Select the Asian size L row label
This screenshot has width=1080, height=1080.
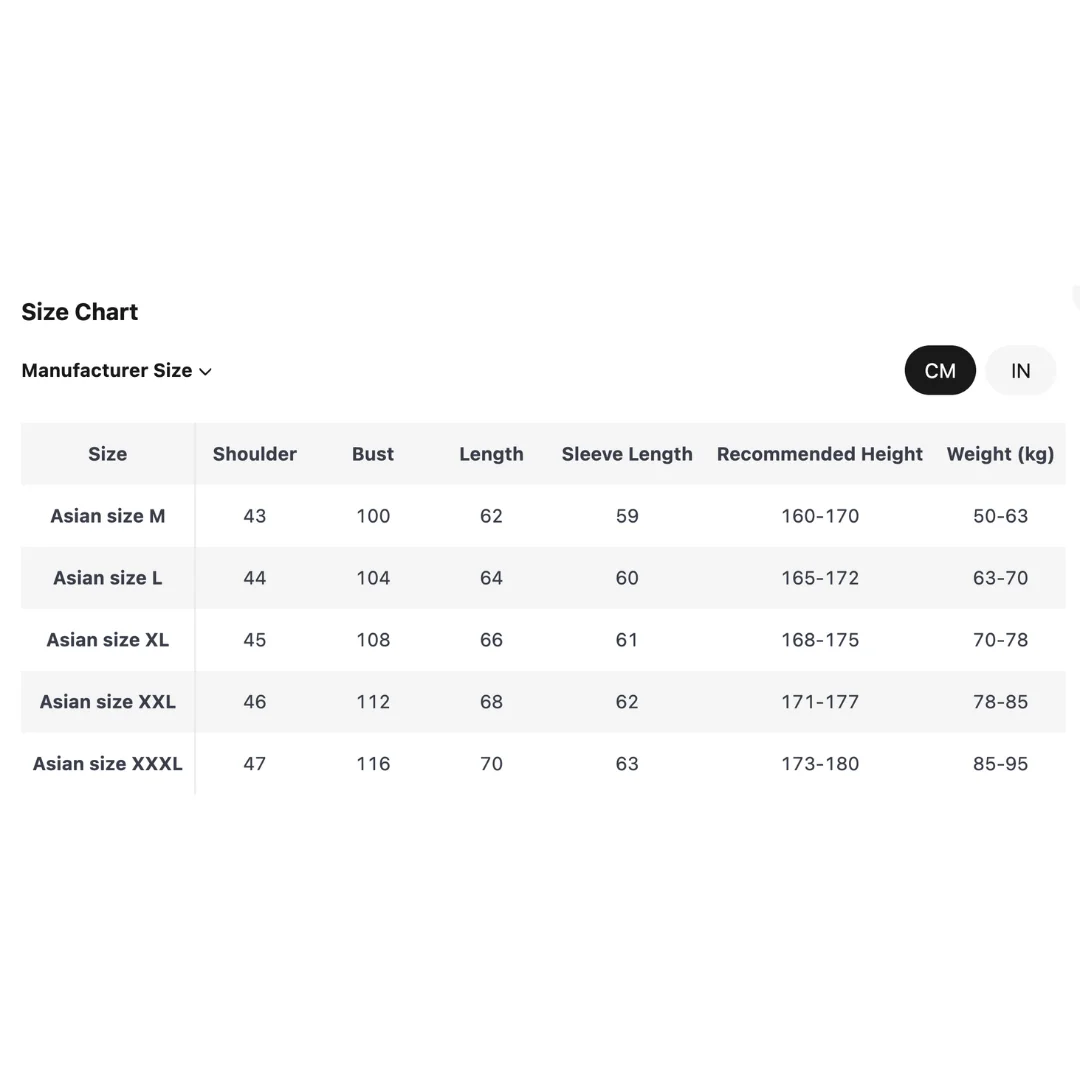pos(108,578)
